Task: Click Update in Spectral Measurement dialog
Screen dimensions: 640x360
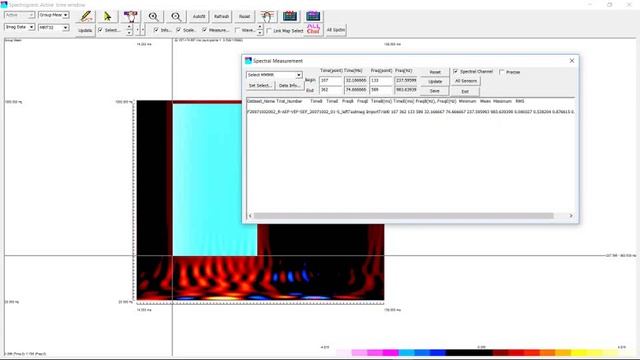Action: click(x=435, y=82)
